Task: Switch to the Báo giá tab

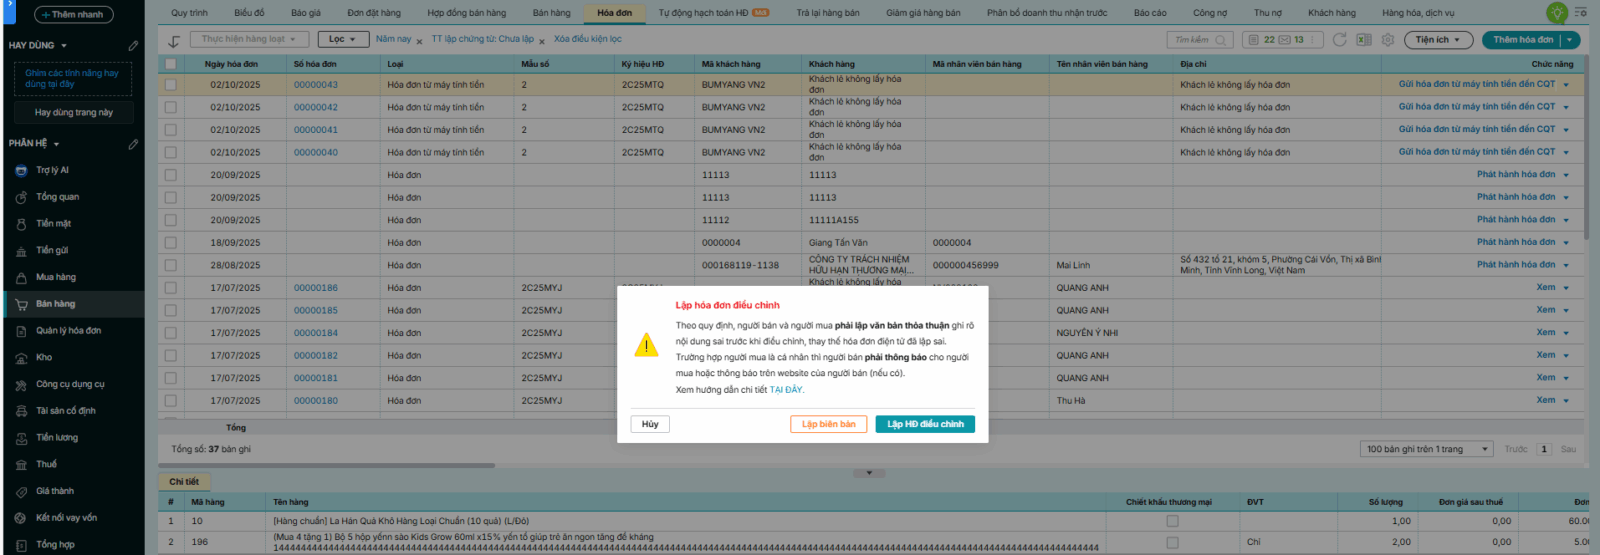Action: point(306,13)
